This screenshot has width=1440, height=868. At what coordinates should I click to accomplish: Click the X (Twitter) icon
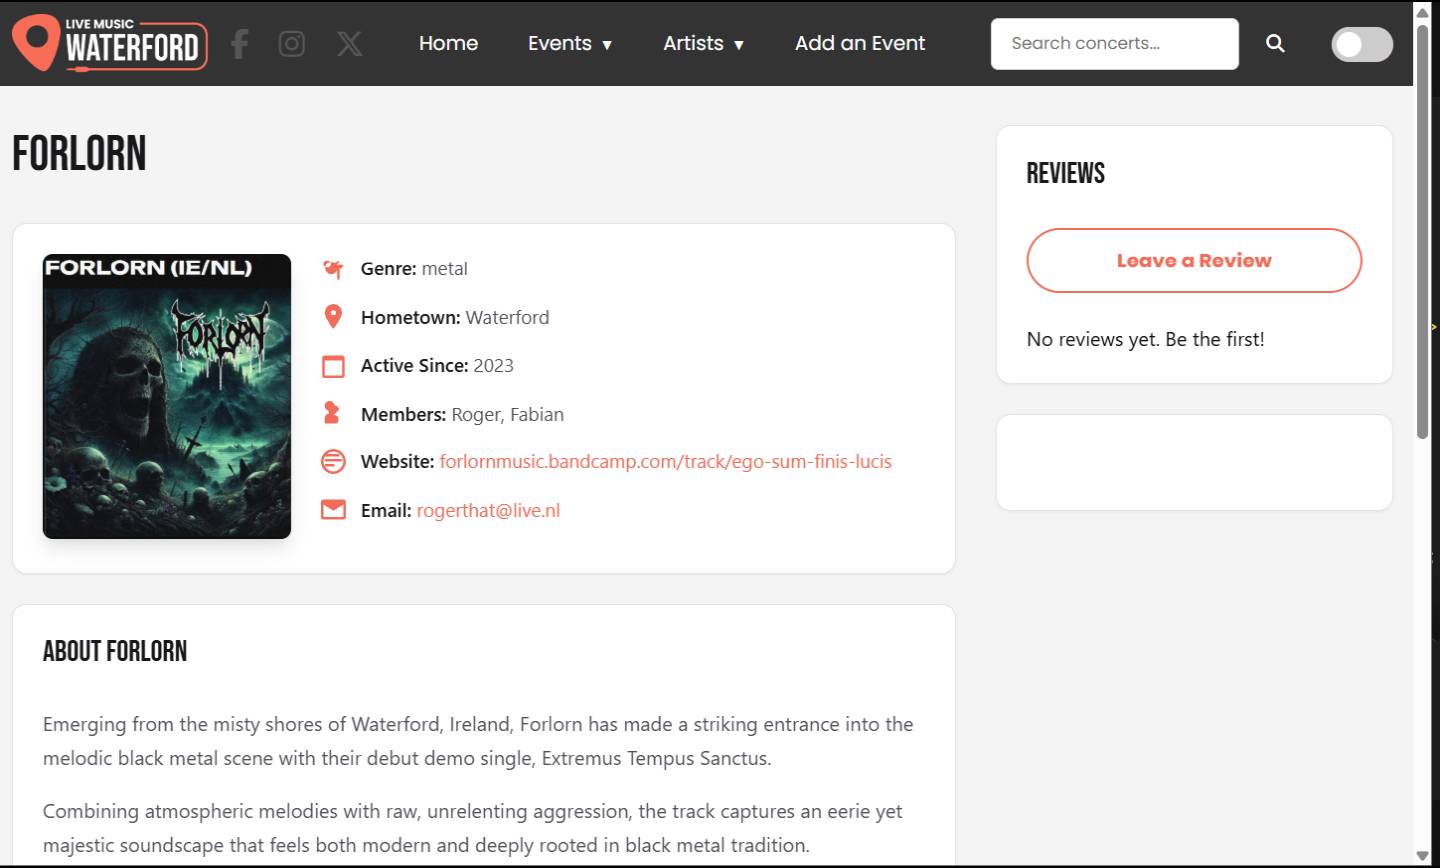[348, 43]
